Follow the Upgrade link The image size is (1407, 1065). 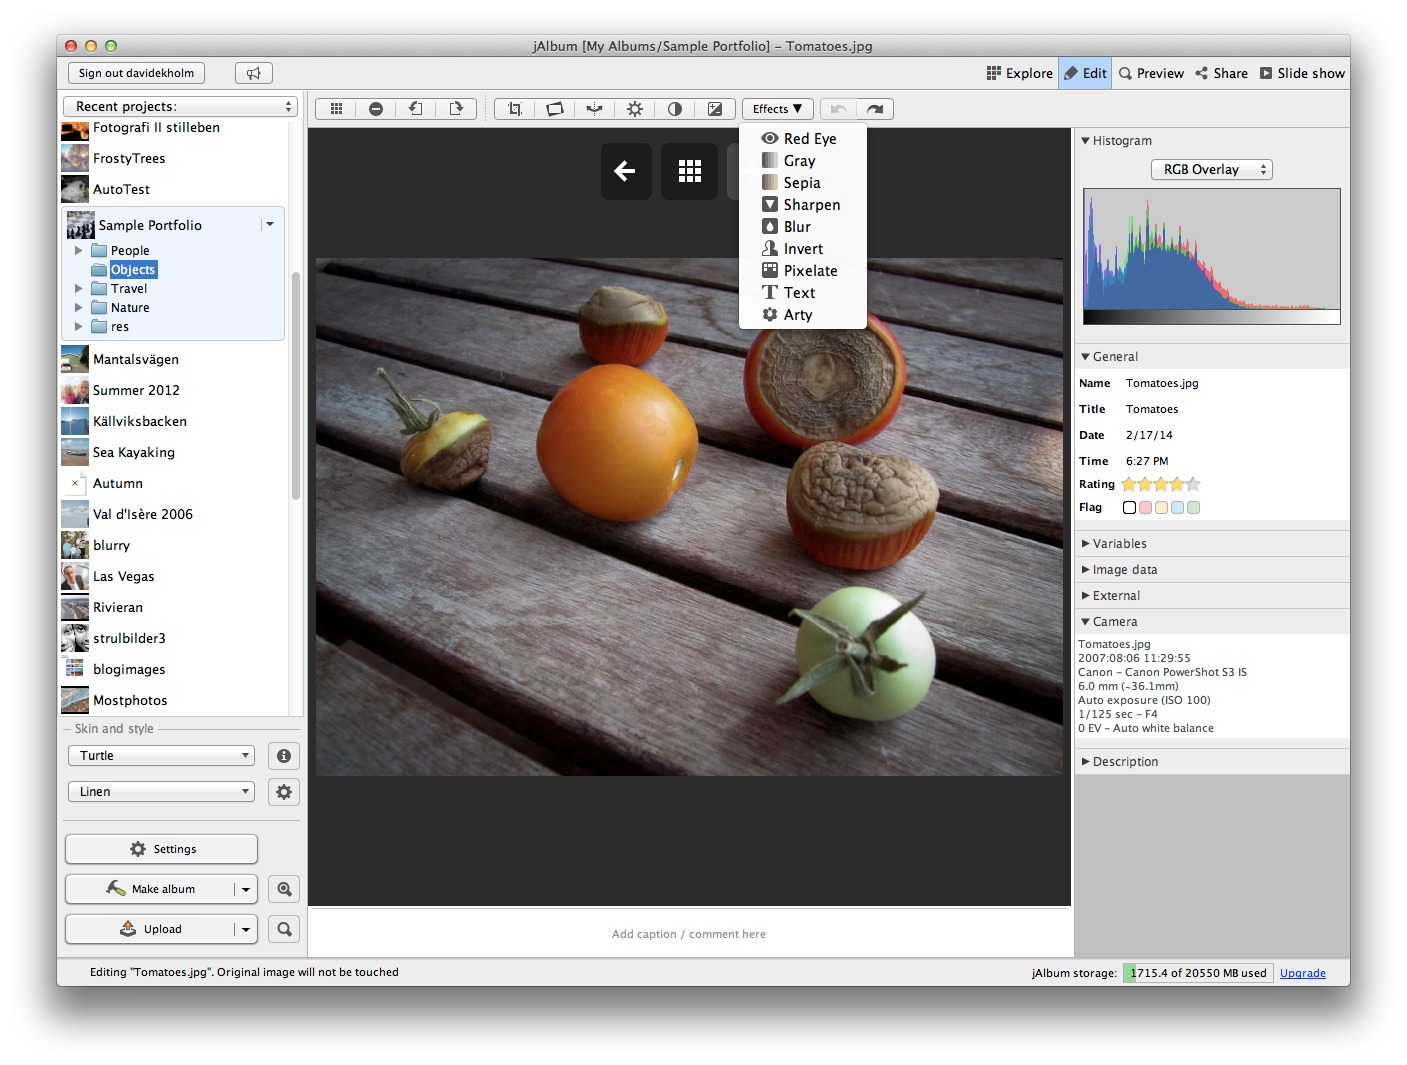[x=1303, y=973]
